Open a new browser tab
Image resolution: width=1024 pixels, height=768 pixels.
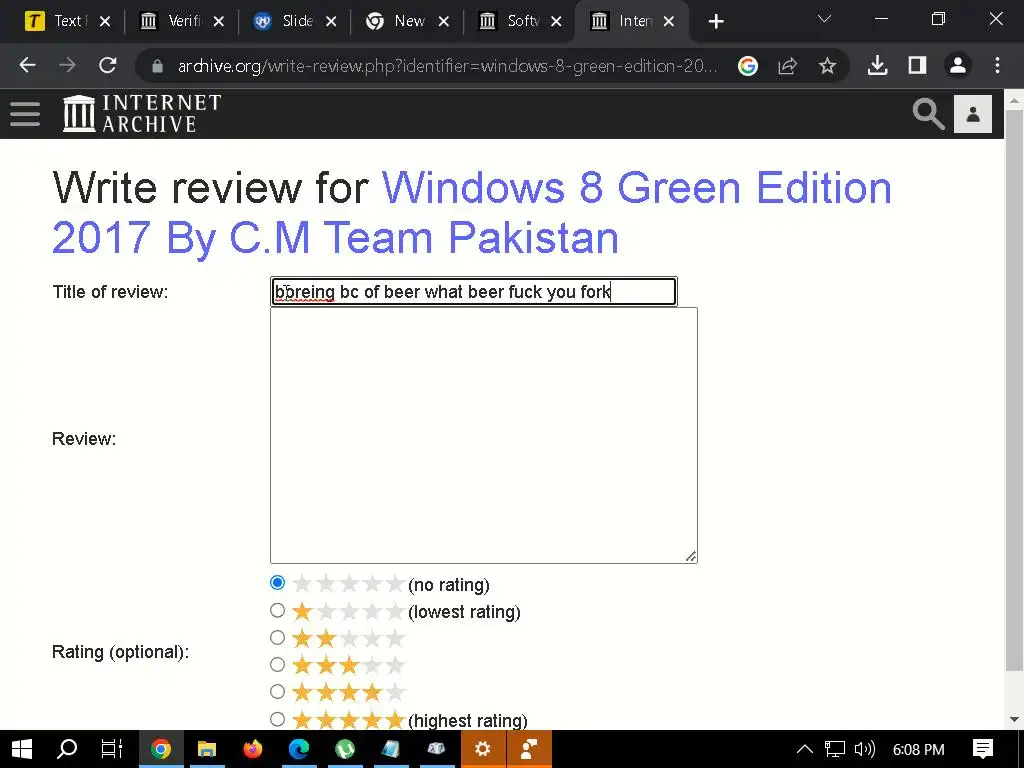(x=716, y=22)
